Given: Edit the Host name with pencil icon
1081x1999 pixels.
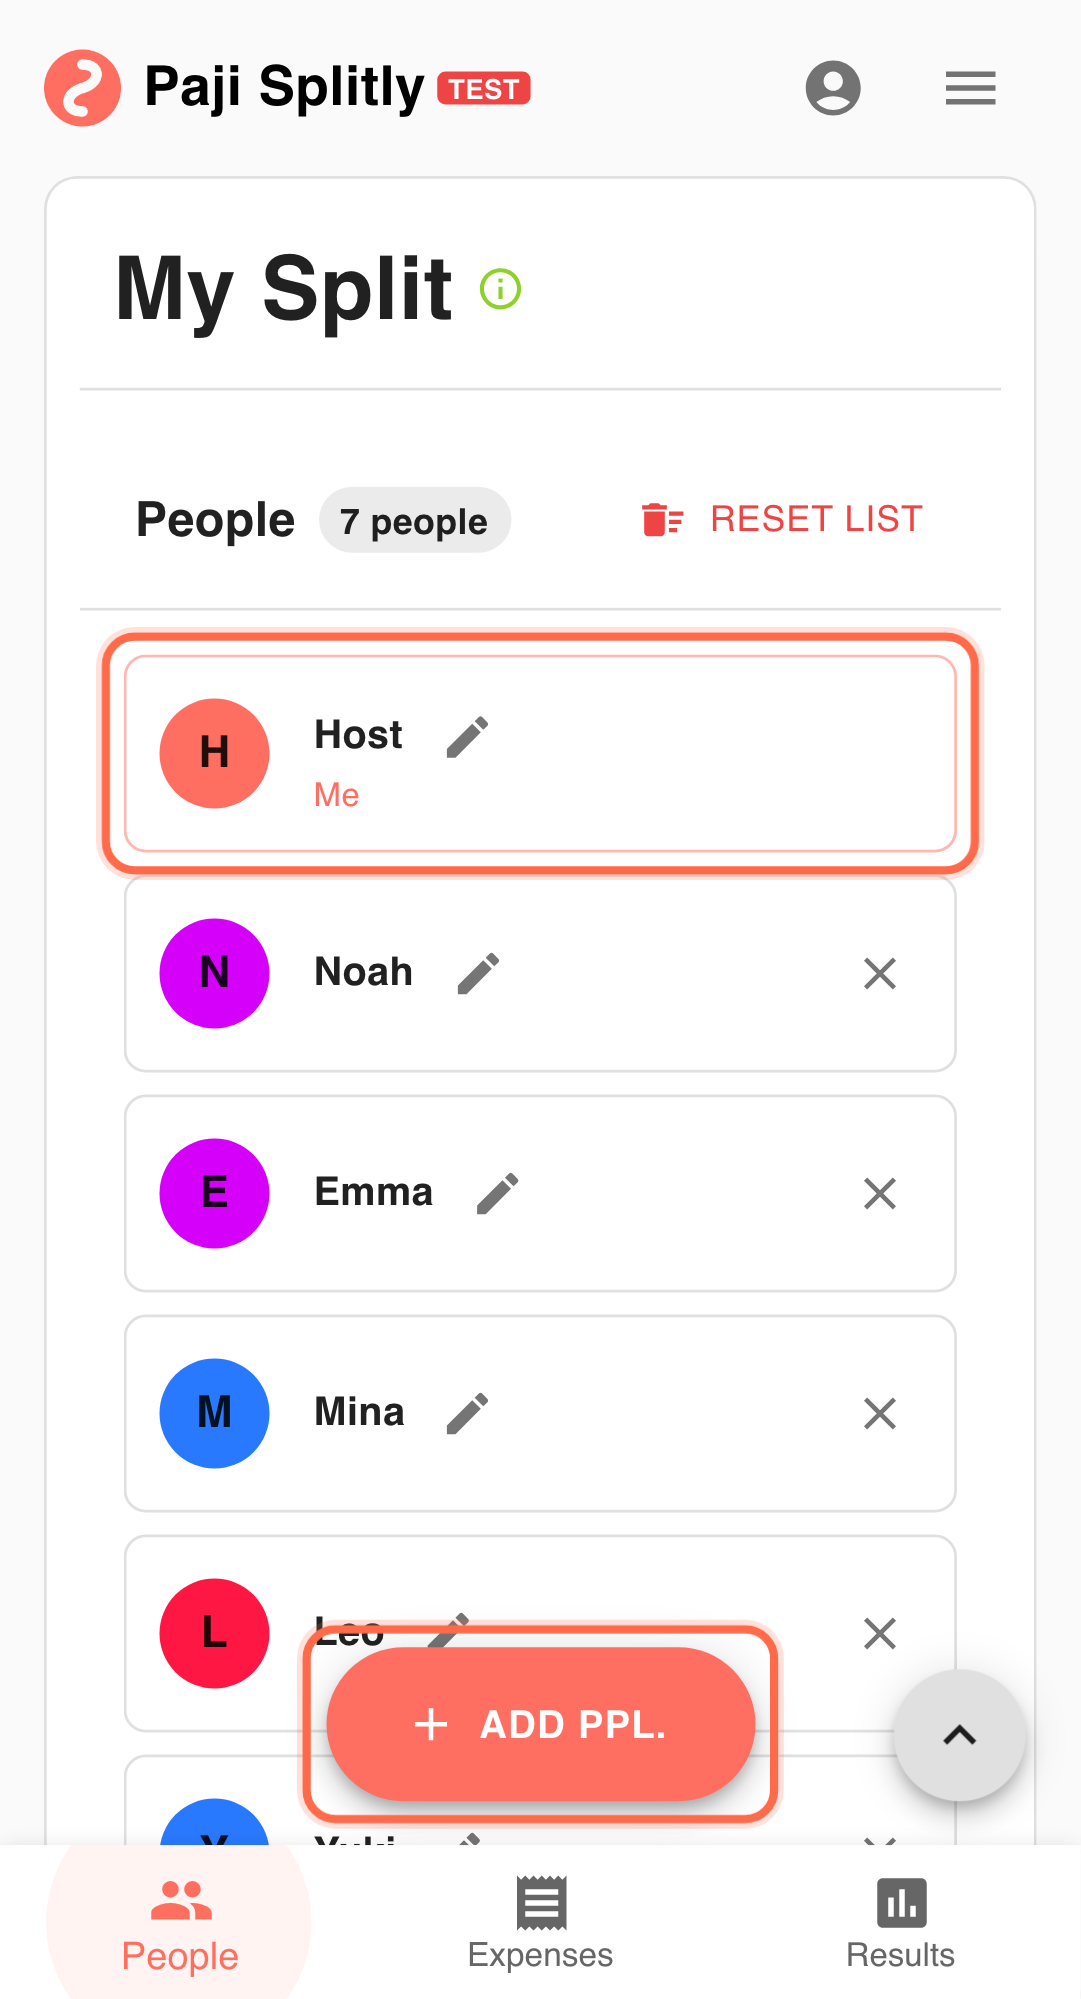Looking at the screenshot, I should 467,737.
